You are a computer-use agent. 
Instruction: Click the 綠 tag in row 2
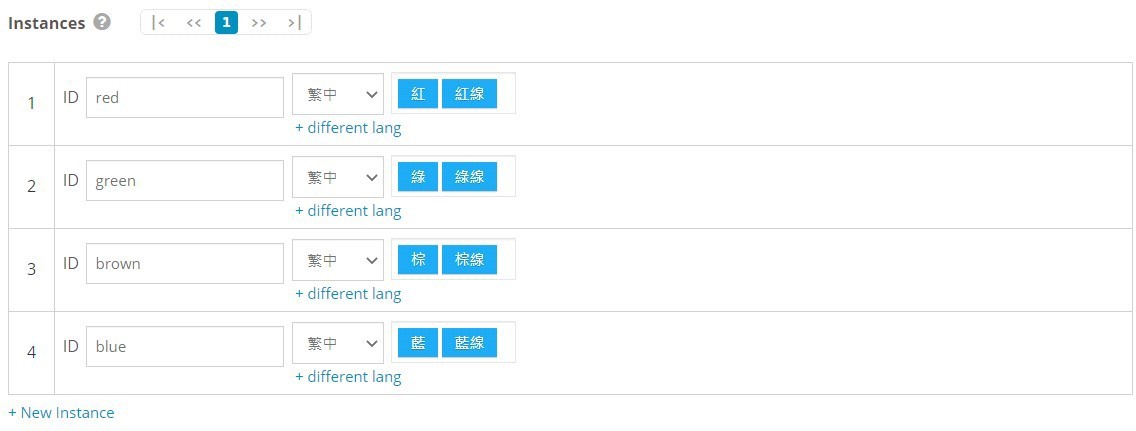click(x=418, y=177)
